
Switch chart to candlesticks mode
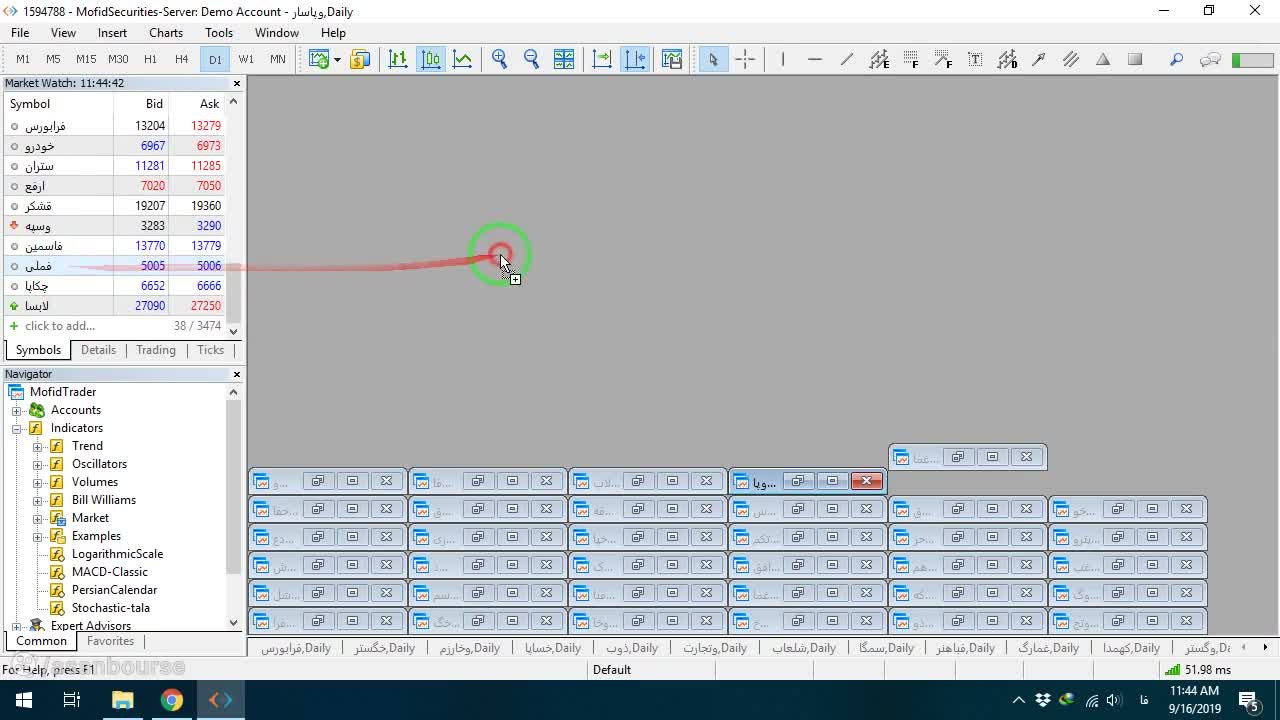(x=431, y=60)
